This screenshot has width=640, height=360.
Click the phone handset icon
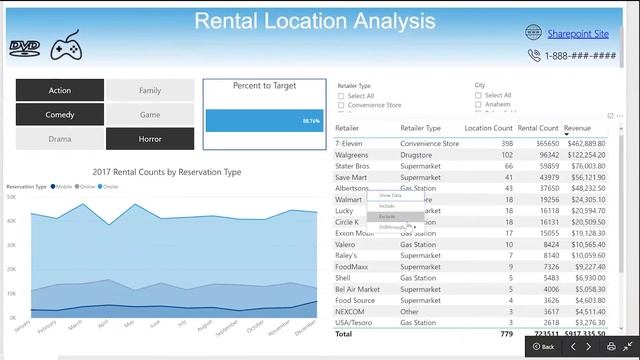pos(534,55)
